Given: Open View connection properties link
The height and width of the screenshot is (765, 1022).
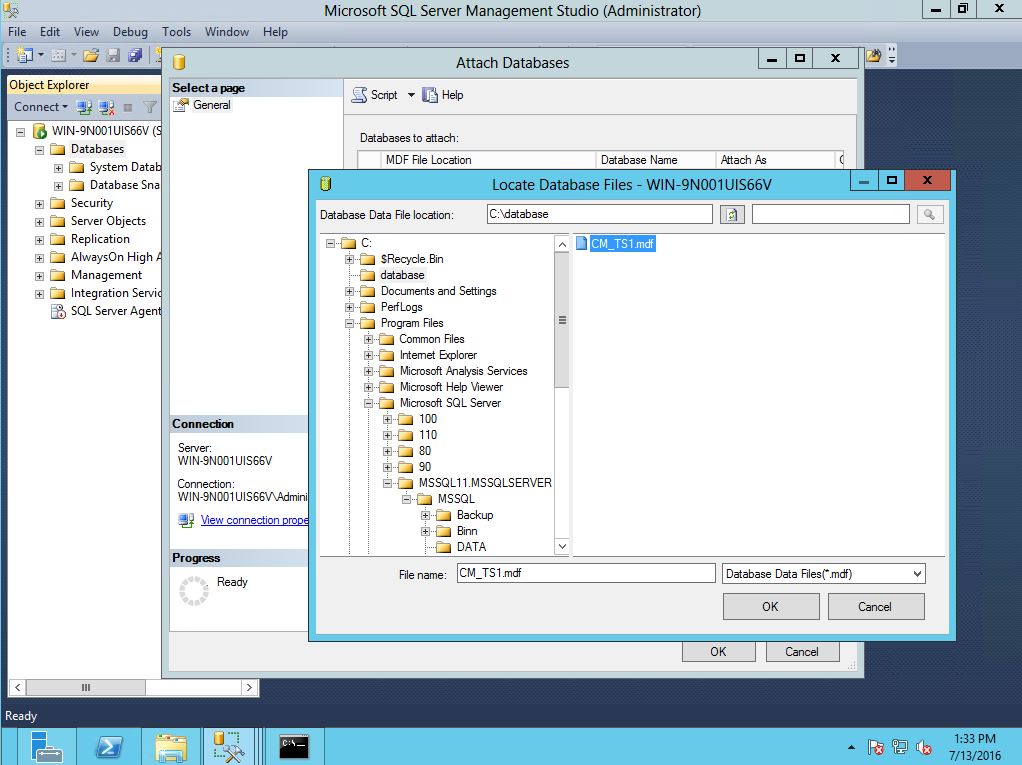Looking at the screenshot, I should 254,520.
